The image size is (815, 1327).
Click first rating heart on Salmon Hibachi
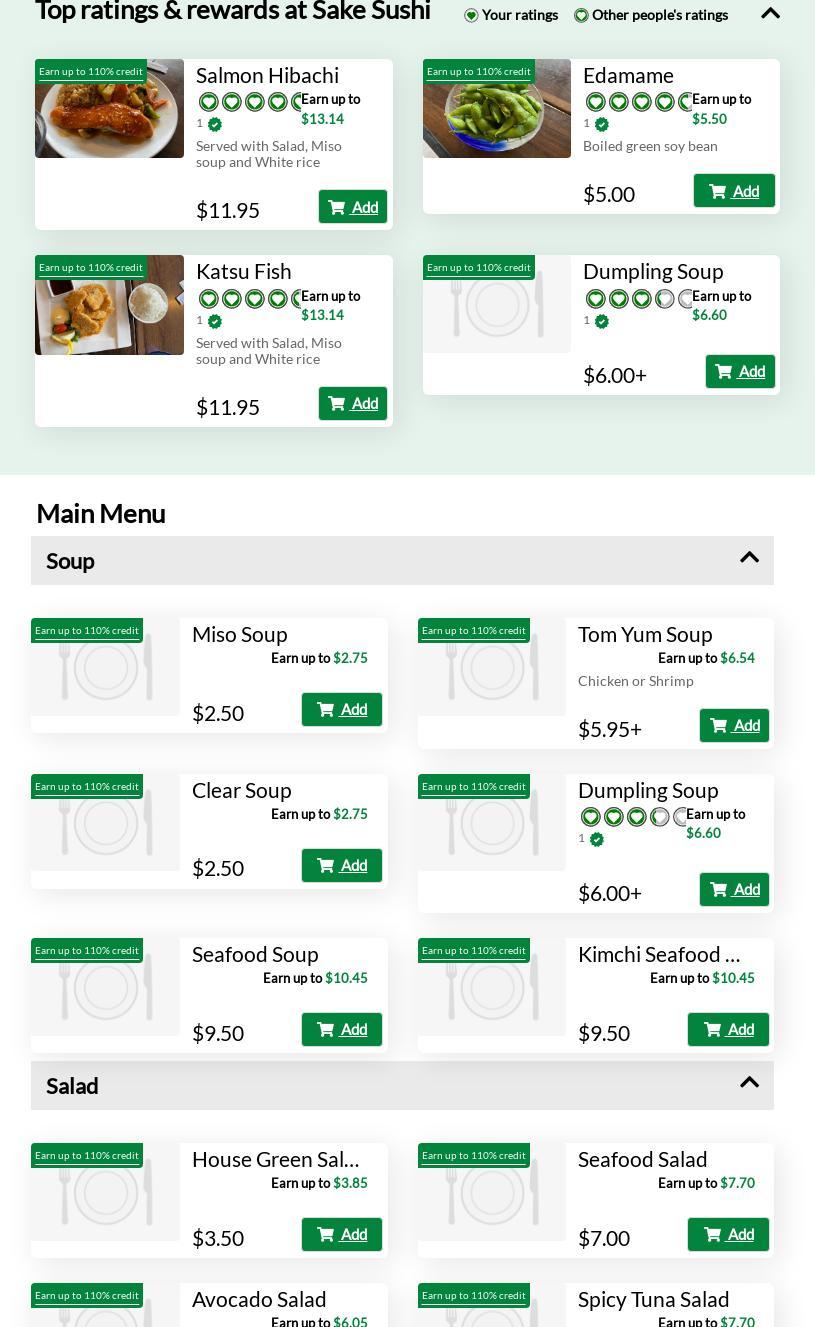[x=208, y=102]
